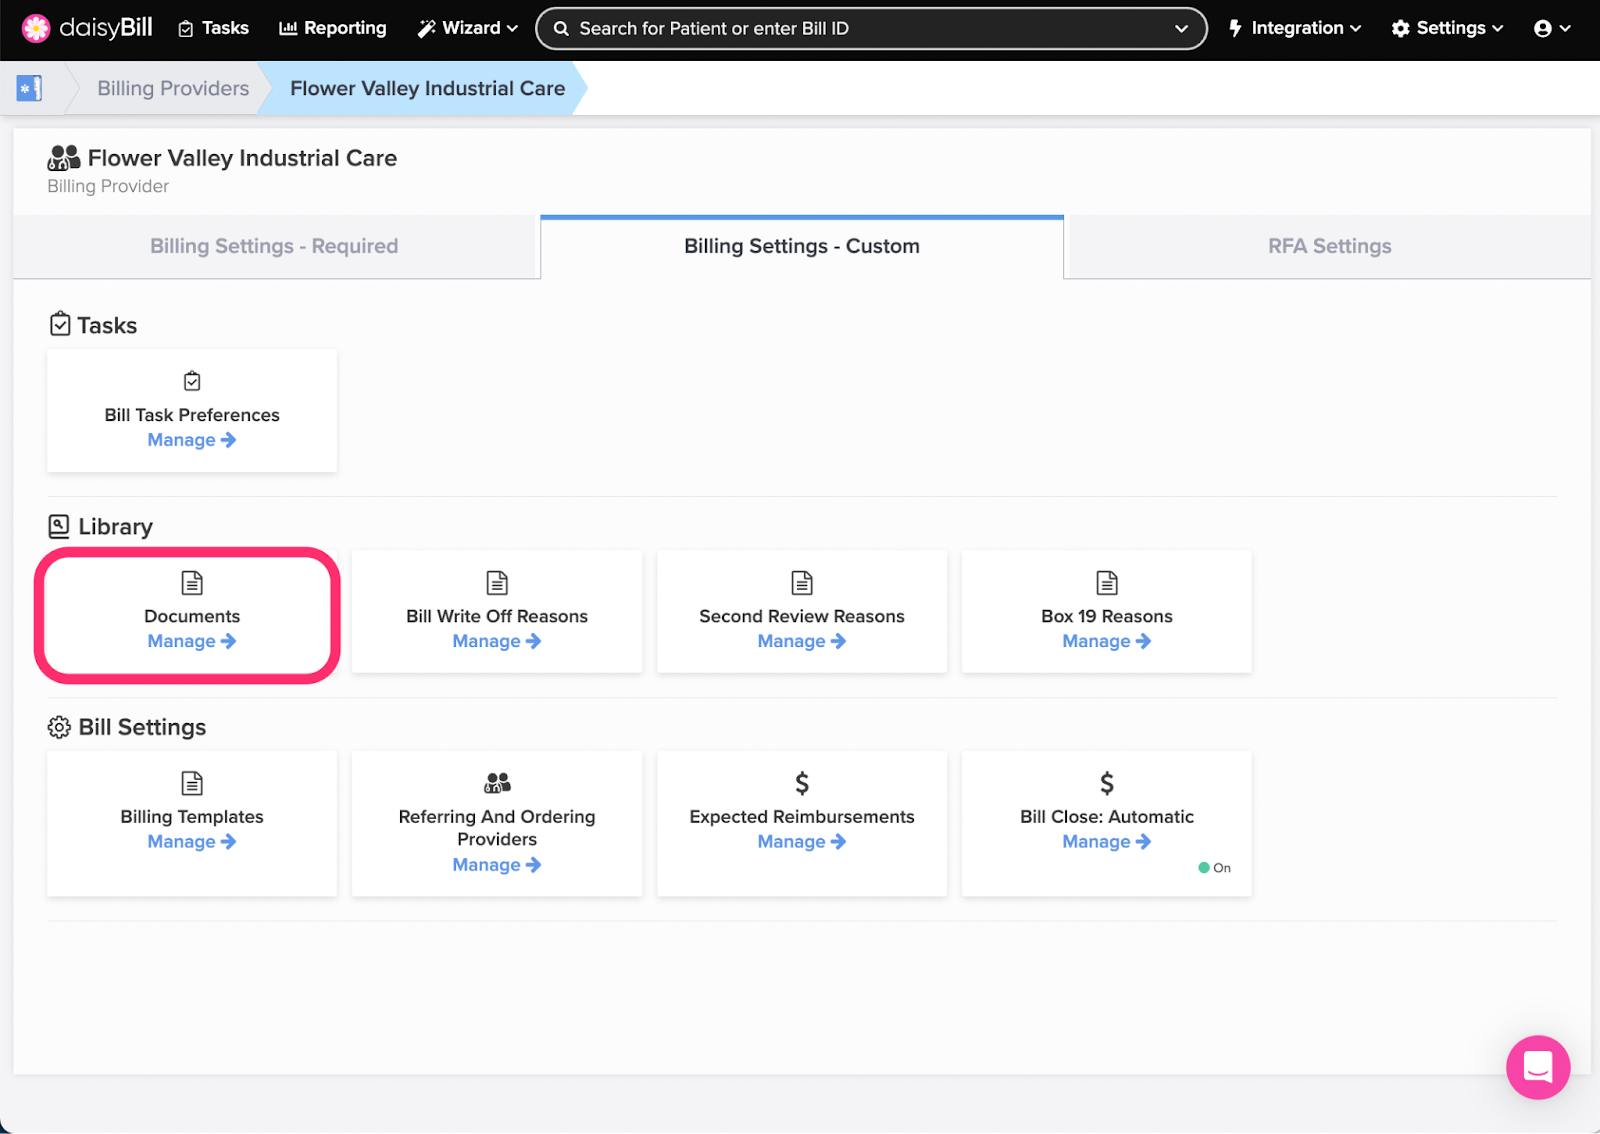Screen dimensions: 1600x1134
Task: Manage Box 19 Reasons
Action: (1107, 641)
